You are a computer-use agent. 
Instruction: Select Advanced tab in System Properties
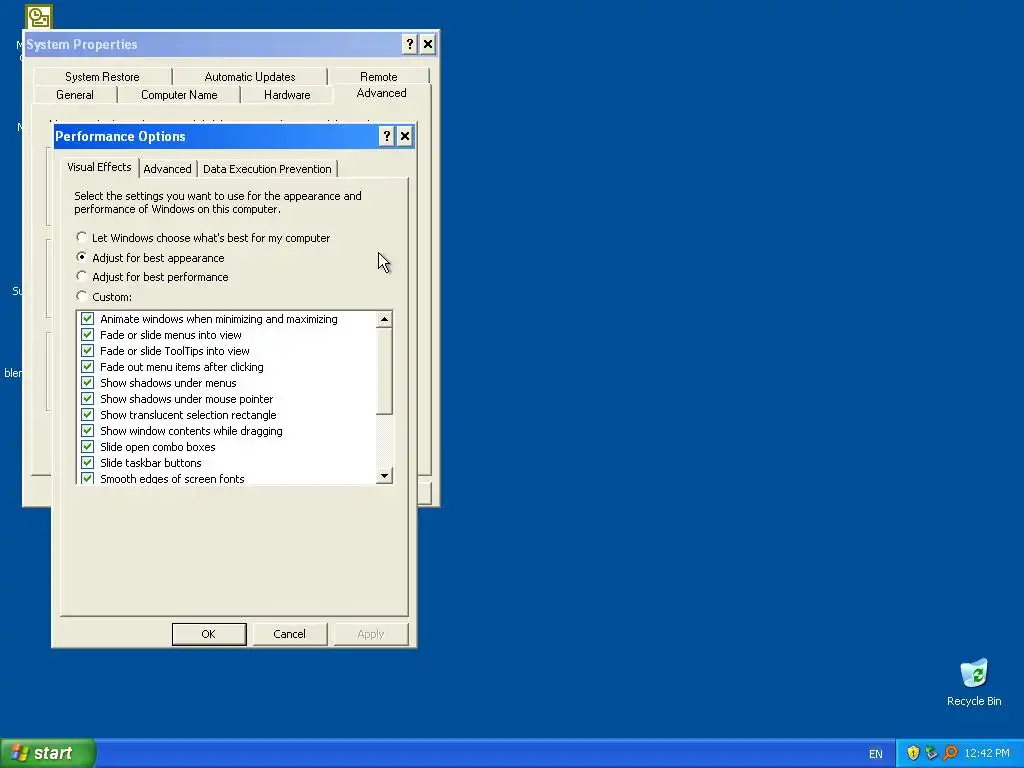[x=381, y=93]
